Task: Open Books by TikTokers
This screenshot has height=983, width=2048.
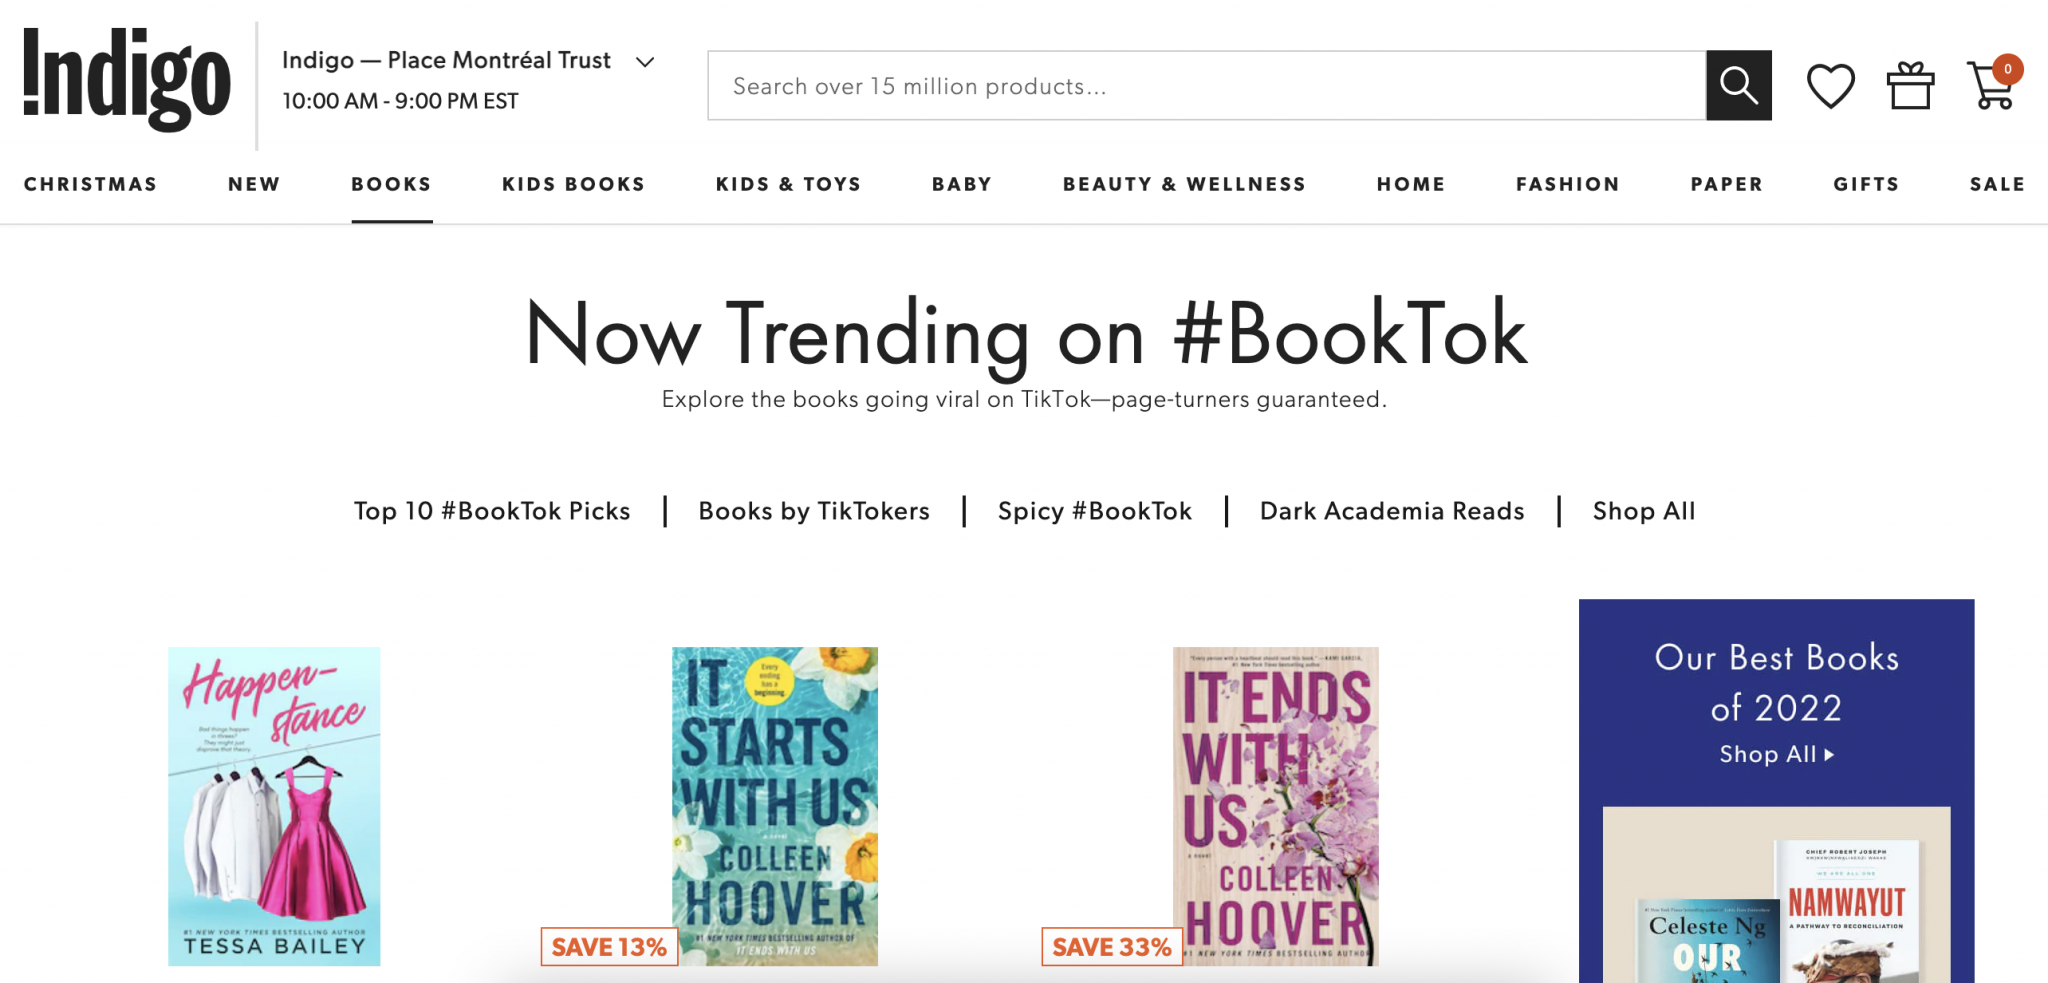Action: tap(813, 511)
